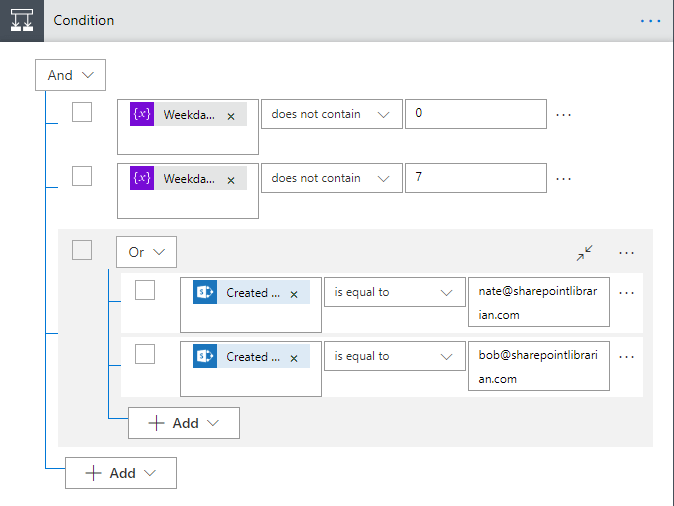This screenshot has height=506, width=674.
Task: Click the bob@sharepointlibrarian.com value field
Action: pos(538,367)
